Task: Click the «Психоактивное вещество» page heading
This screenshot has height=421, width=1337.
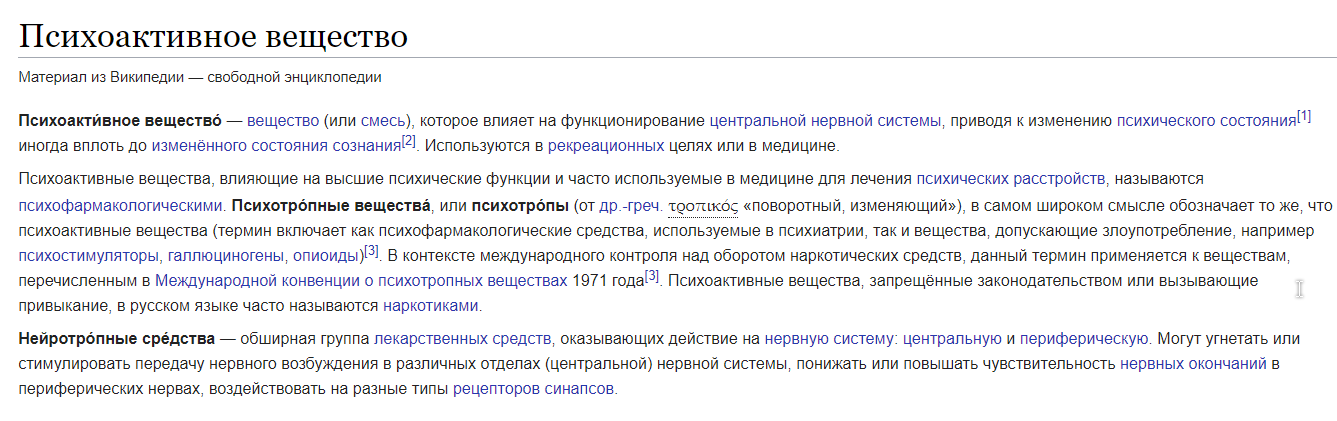Action: [x=213, y=37]
